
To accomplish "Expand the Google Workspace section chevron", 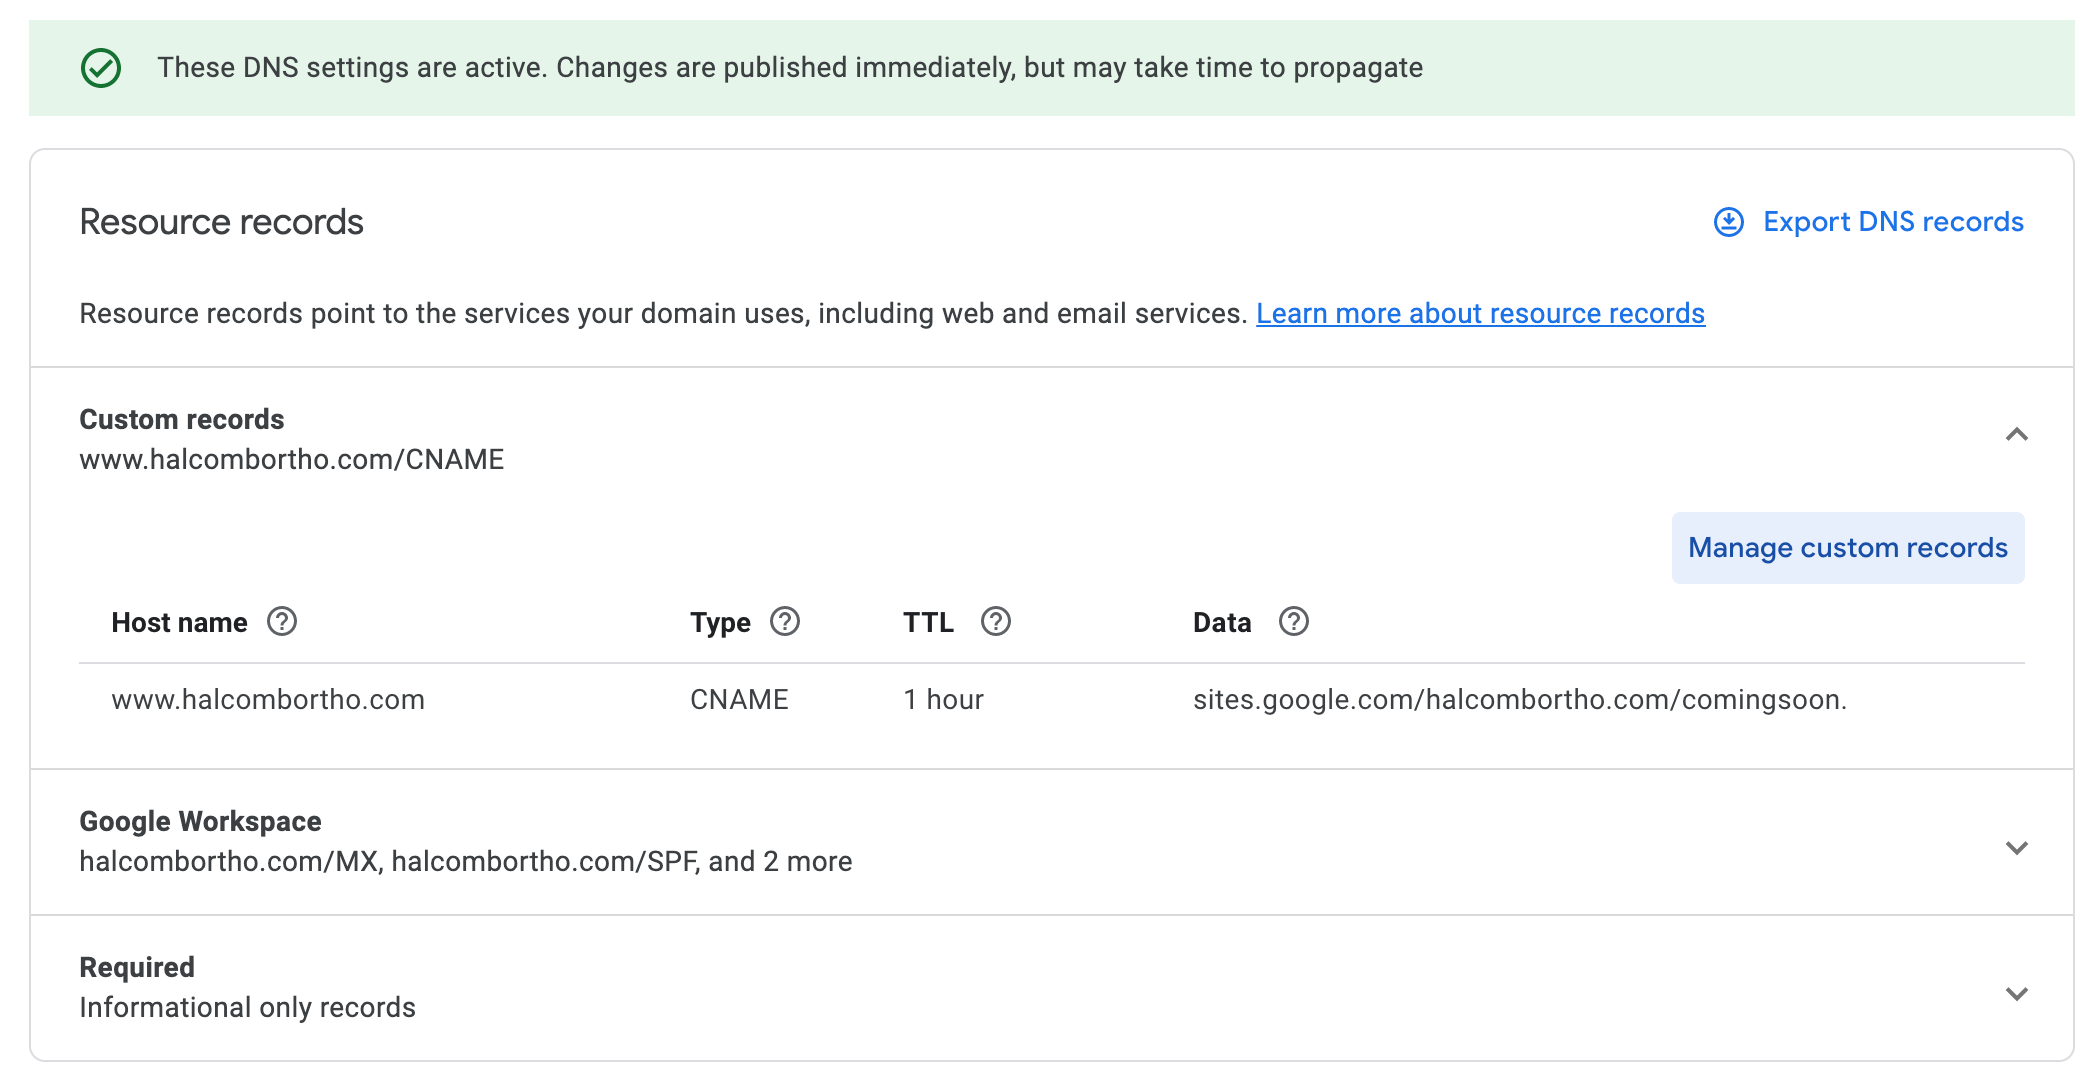I will tap(2016, 848).
